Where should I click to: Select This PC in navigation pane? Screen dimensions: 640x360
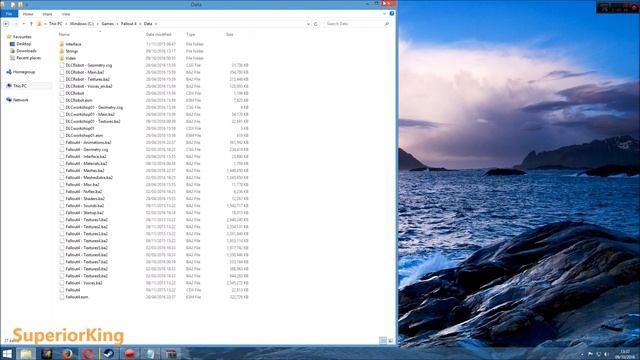coord(20,86)
